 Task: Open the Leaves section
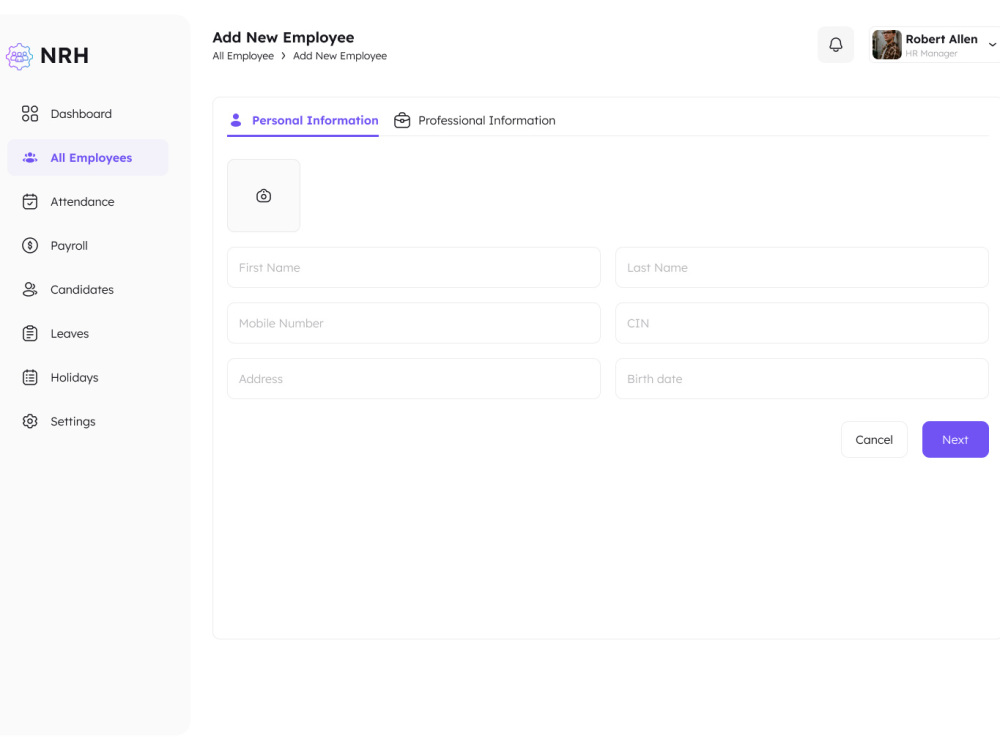[x=88, y=334]
